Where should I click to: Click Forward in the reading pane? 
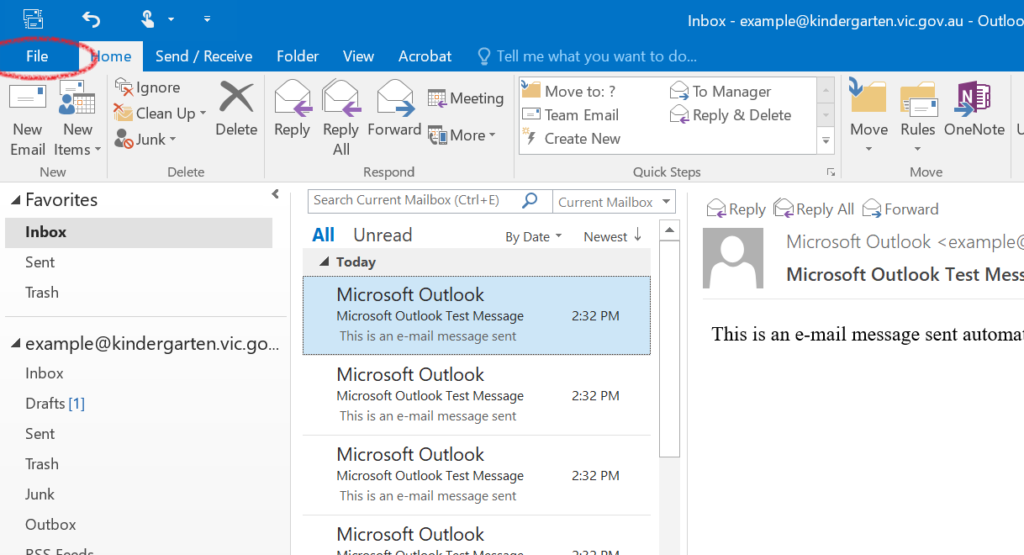(x=901, y=209)
